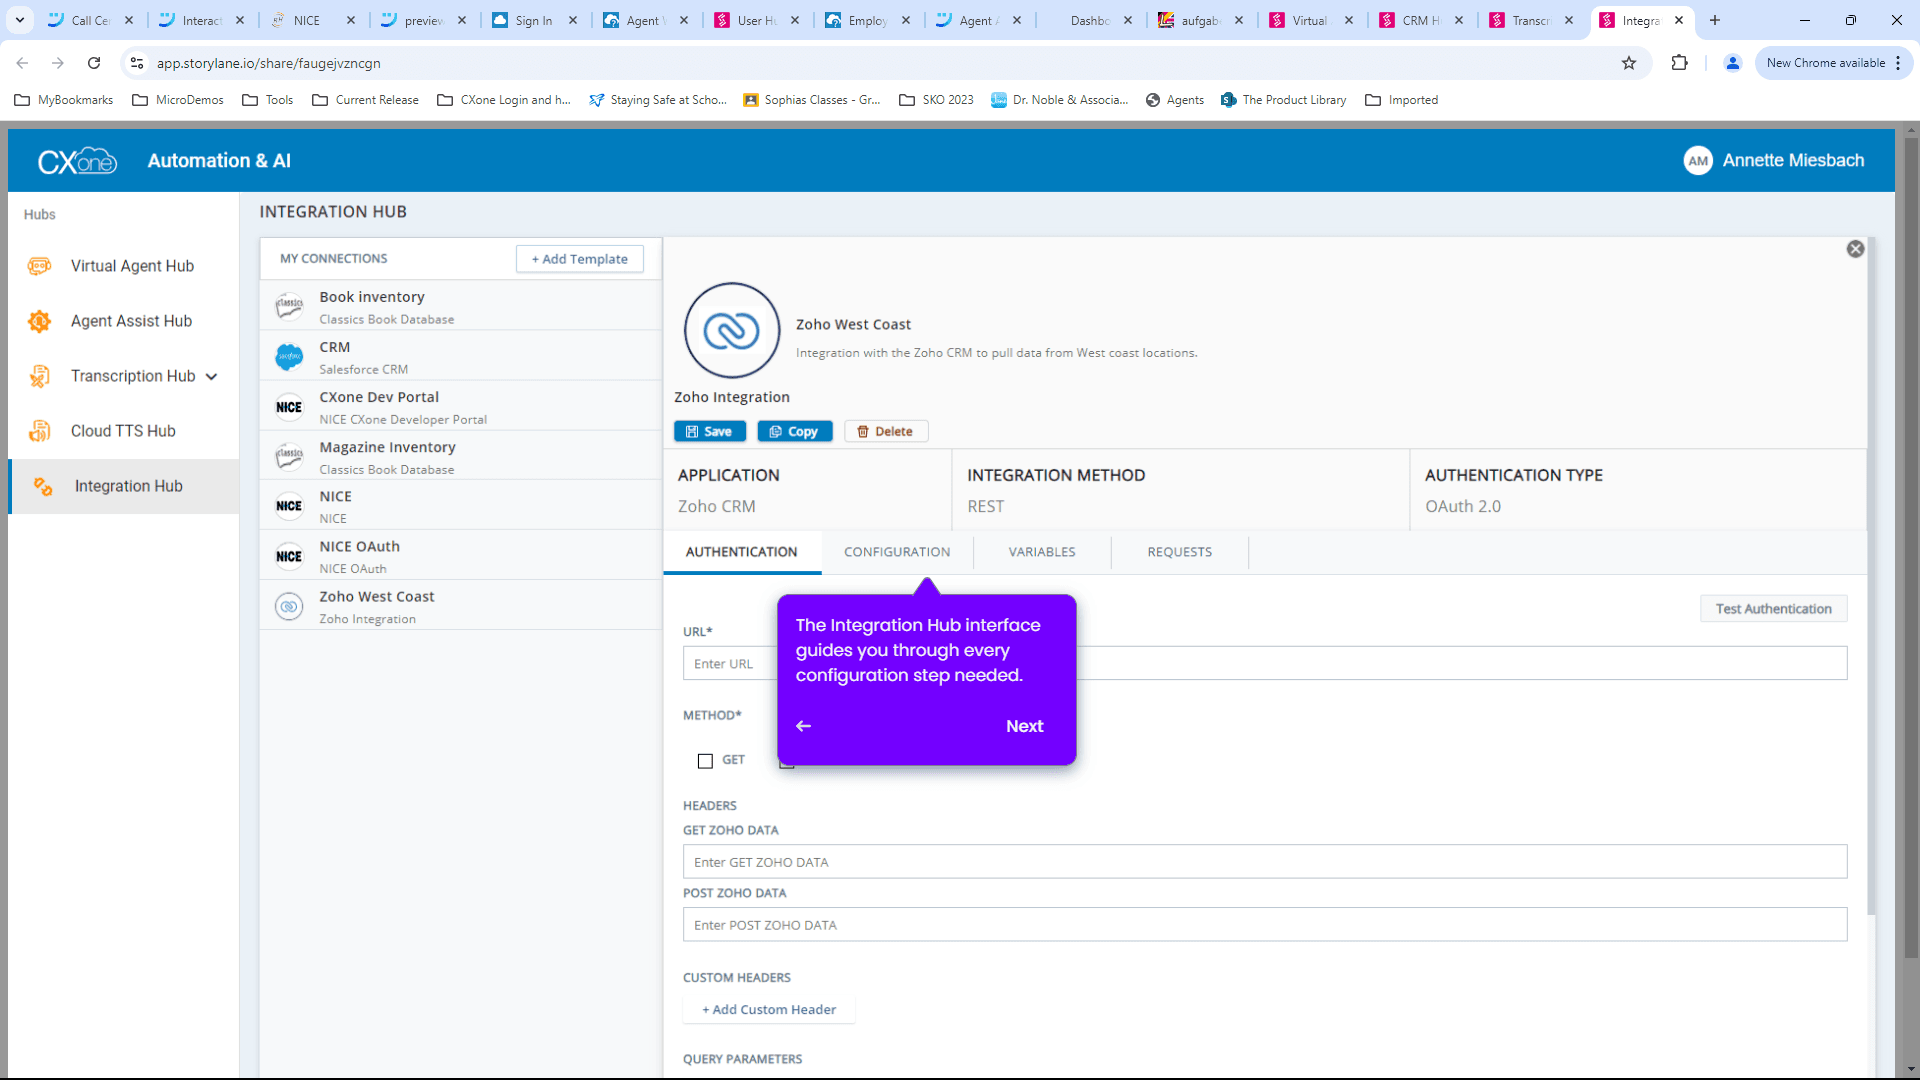Open the Current Release bookmark folder
The image size is (1920, 1080).
click(365, 100)
